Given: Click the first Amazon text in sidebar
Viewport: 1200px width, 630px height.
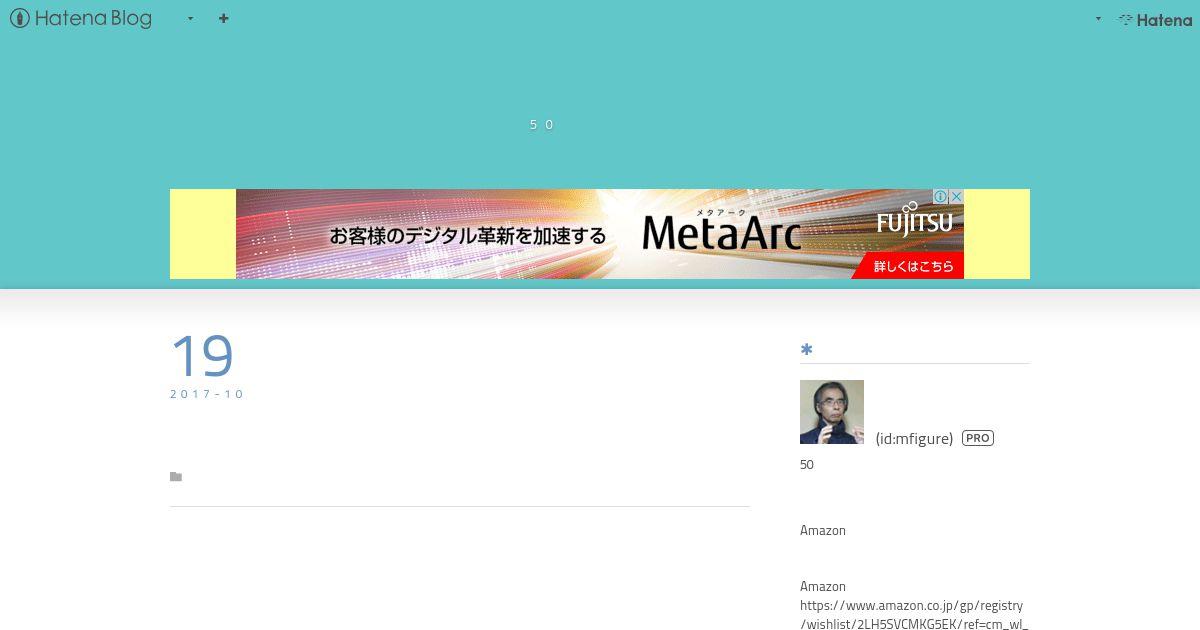Looking at the screenshot, I should (x=823, y=530).
